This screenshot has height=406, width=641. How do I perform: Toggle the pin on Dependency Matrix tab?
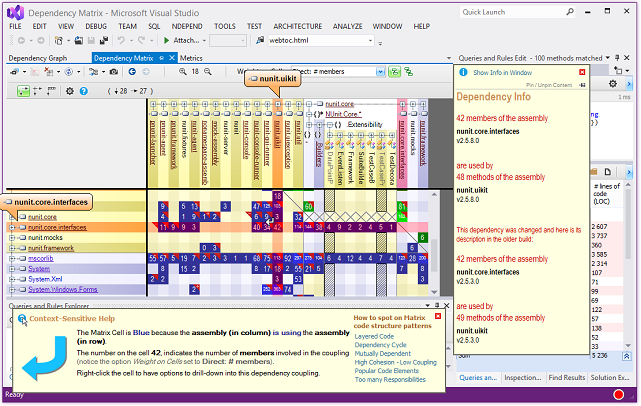tap(161, 58)
